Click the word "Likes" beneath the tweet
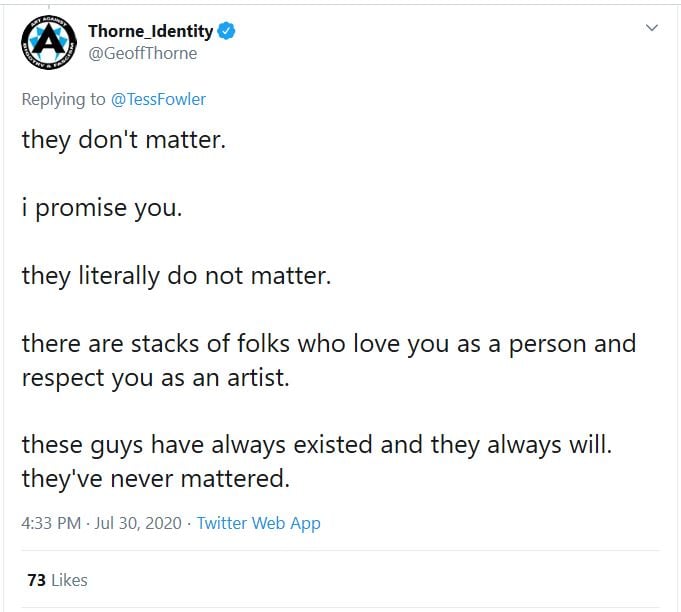This screenshot has height=612, width=681. (69, 580)
